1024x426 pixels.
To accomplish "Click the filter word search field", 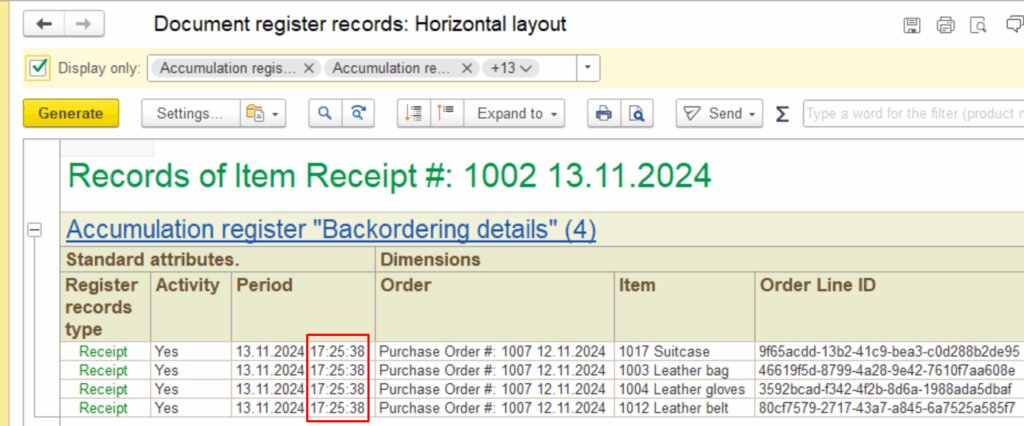I will 912,114.
